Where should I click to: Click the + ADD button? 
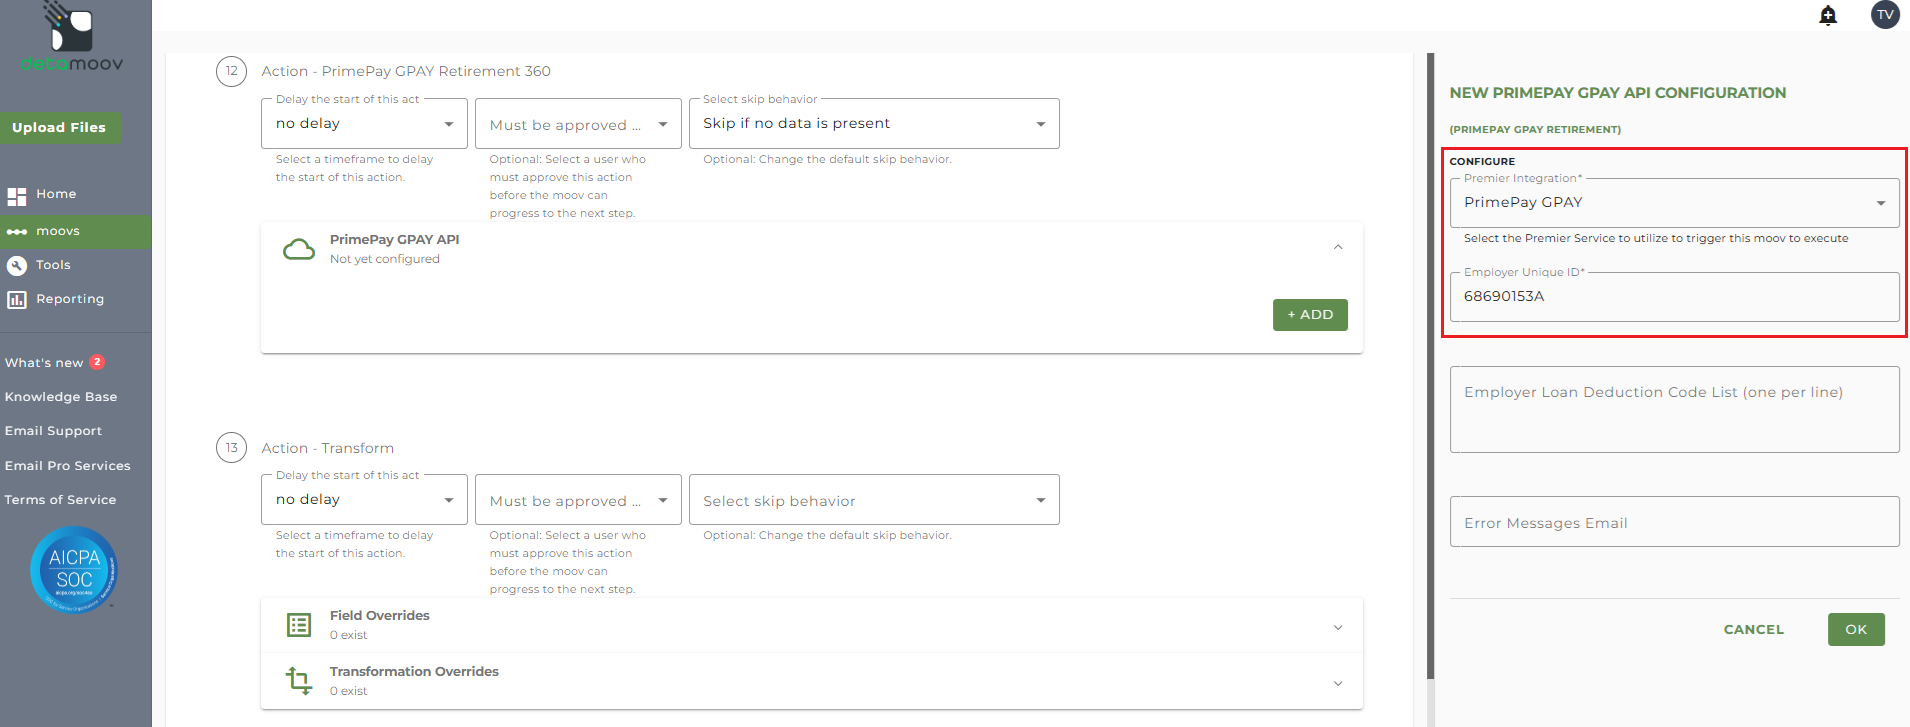coord(1310,315)
